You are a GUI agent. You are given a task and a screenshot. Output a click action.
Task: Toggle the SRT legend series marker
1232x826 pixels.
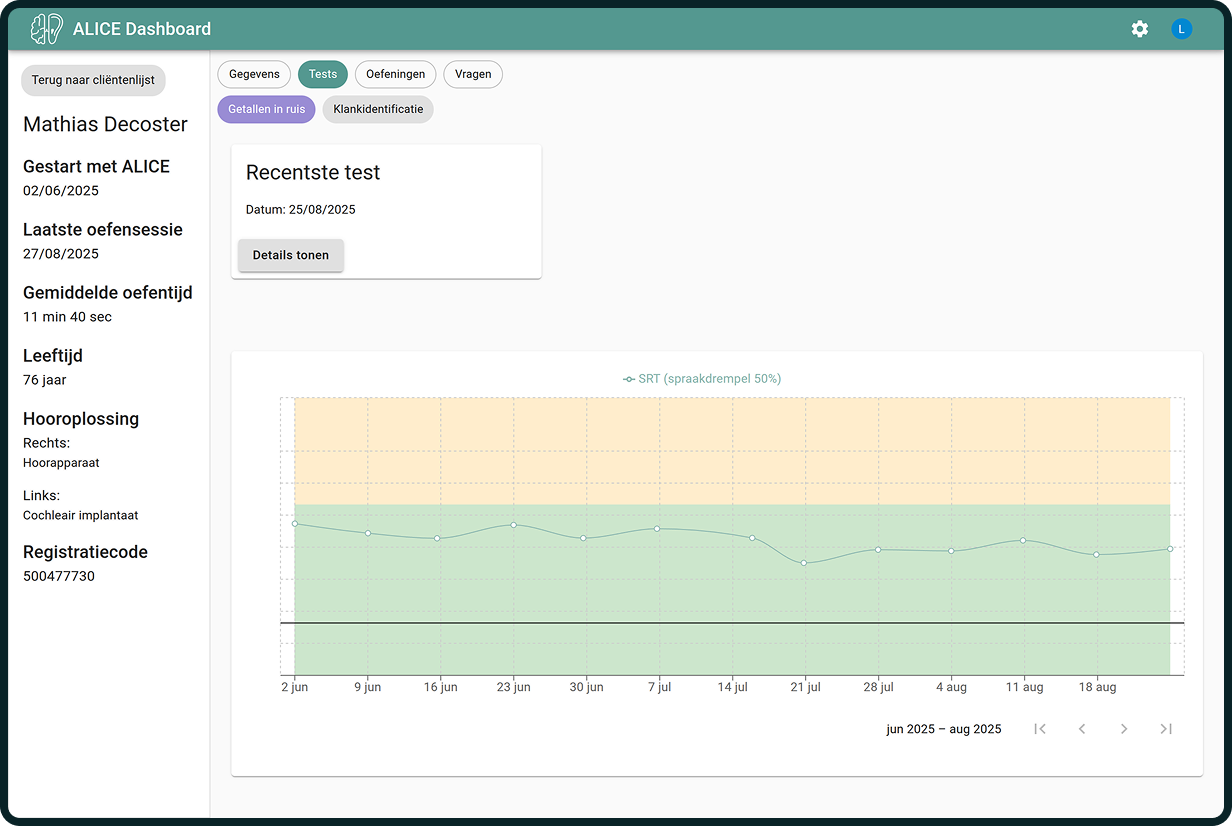(x=629, y=379)
